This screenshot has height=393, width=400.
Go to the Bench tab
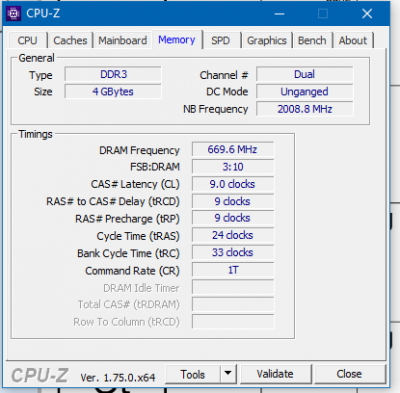(312, 41)
